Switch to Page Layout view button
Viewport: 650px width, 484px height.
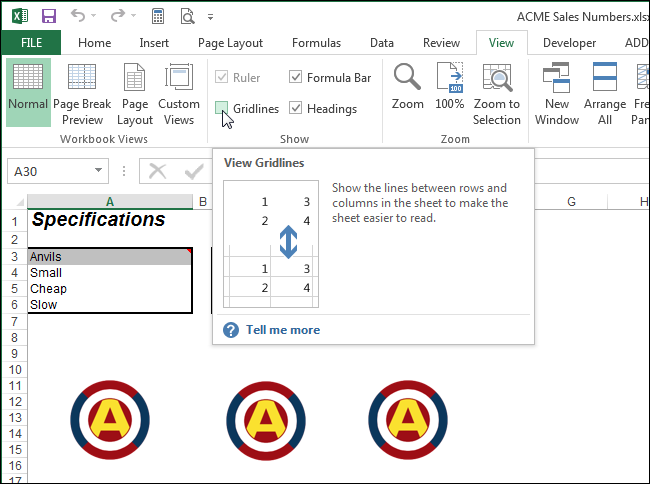click(135, 94)
